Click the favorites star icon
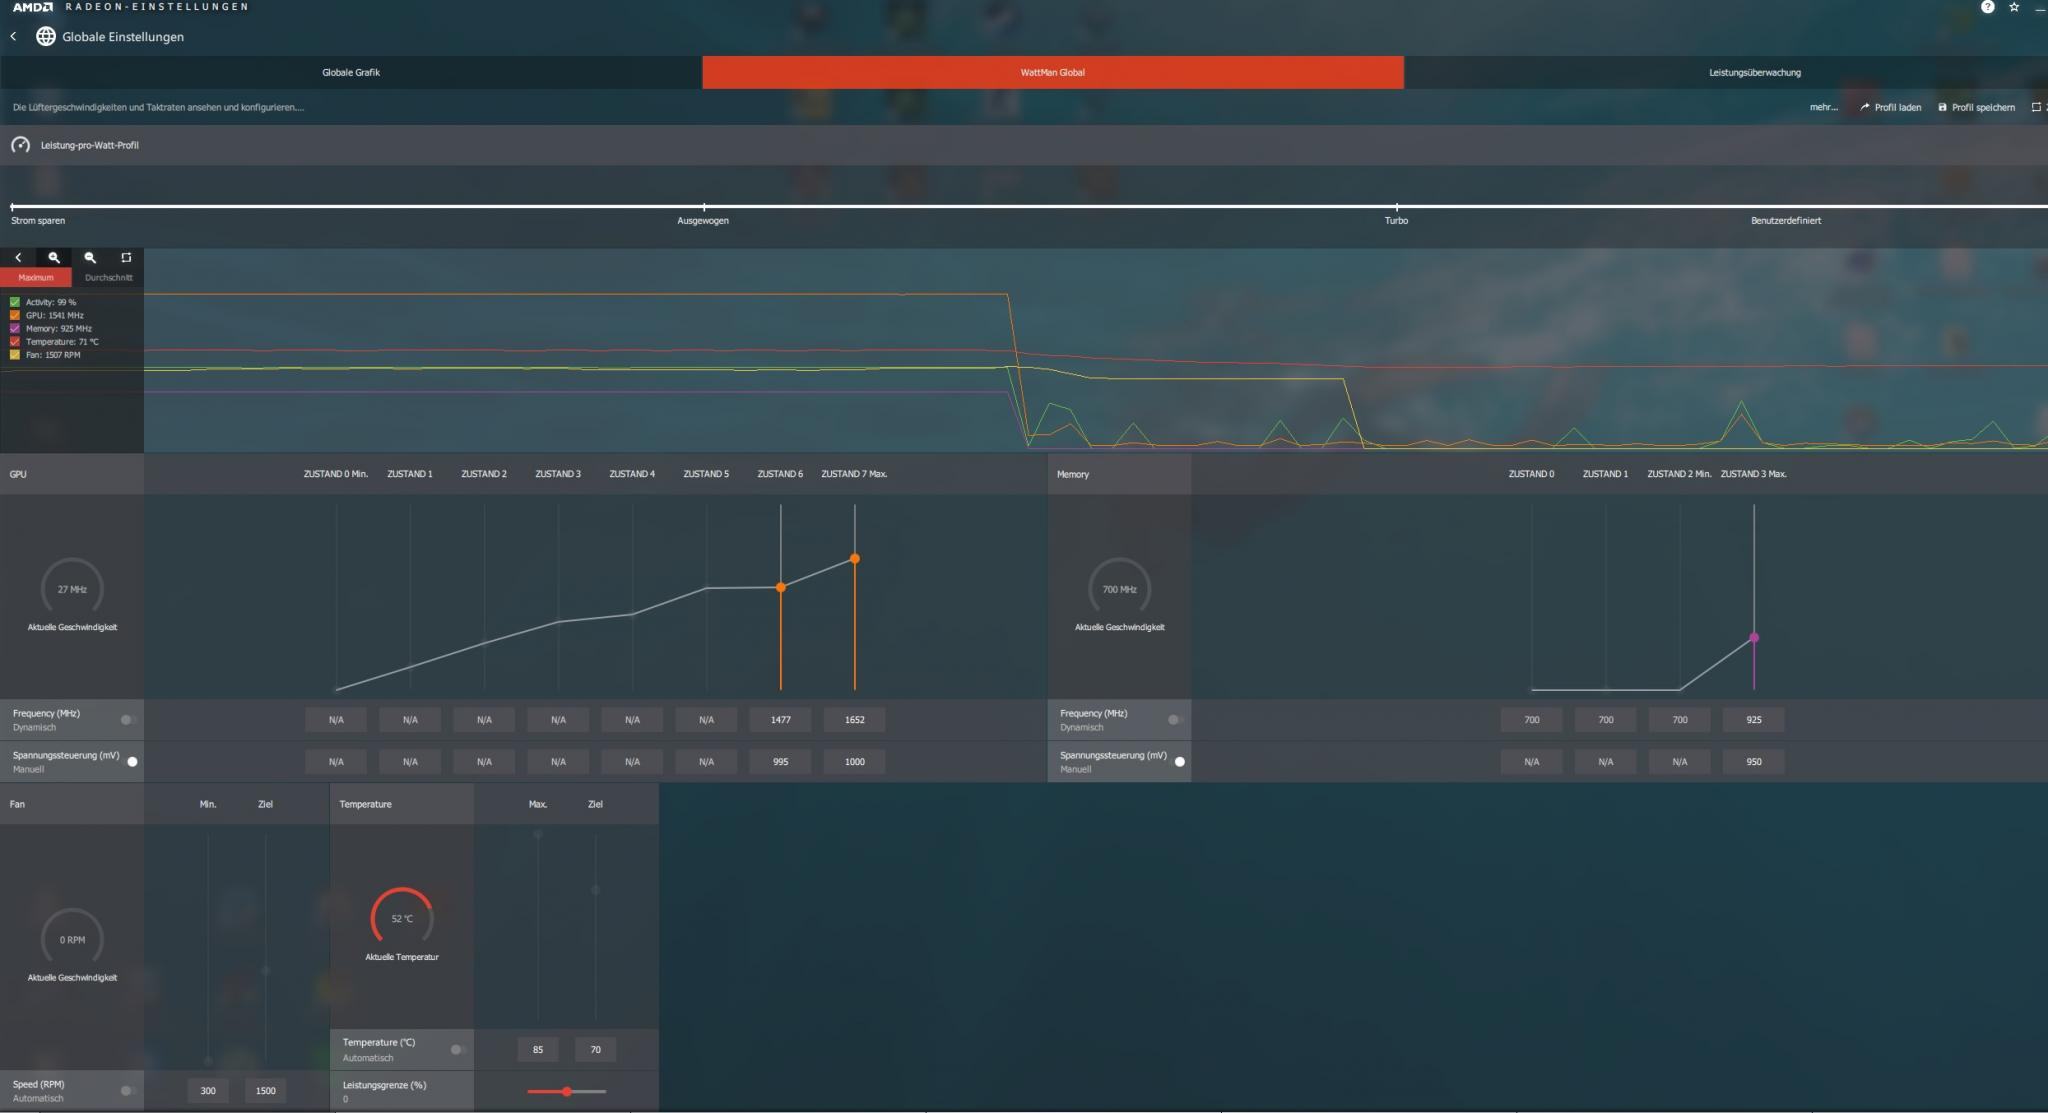The image size is (2048, 1113). pyautogui.click(x=2014, y=7)
